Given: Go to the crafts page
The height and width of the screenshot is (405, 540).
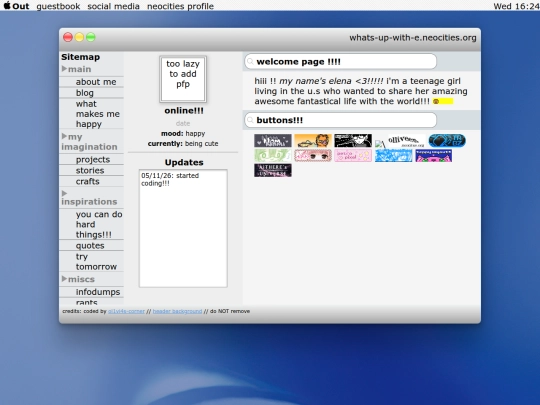Looking at the screenshot, I should point(87,181).
